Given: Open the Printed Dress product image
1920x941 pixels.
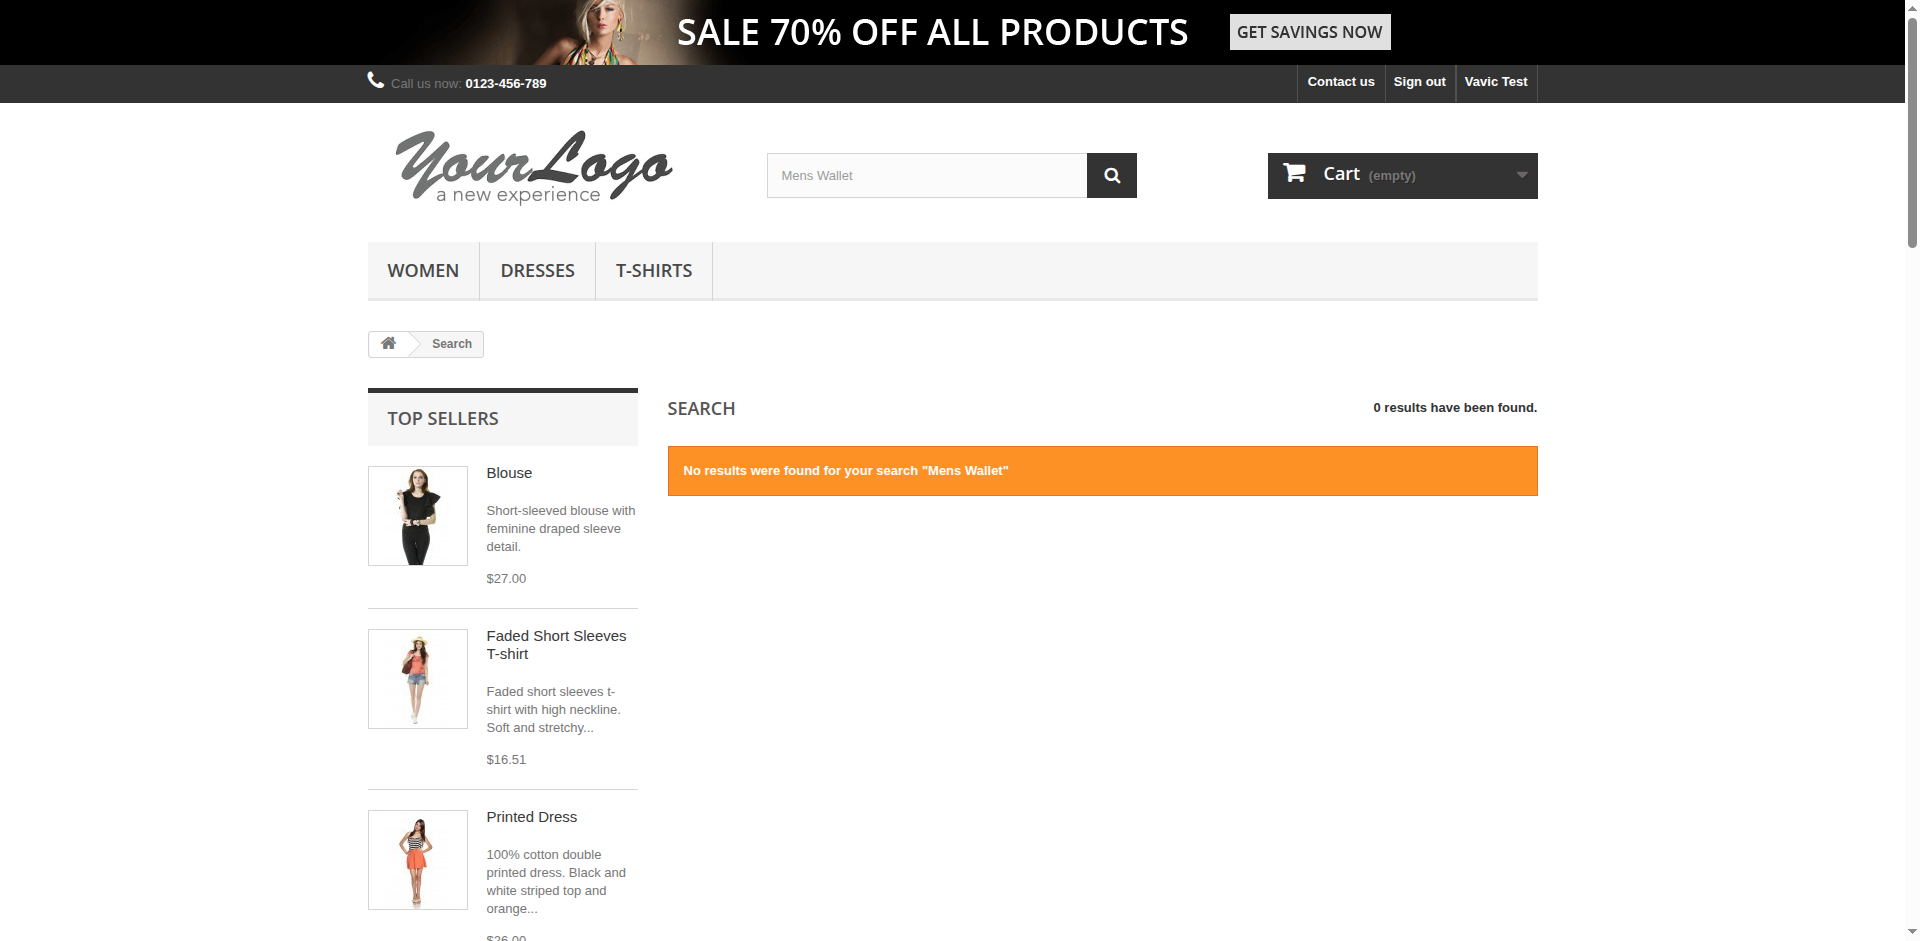Looking at the screenshot, I should click(418, 860).
